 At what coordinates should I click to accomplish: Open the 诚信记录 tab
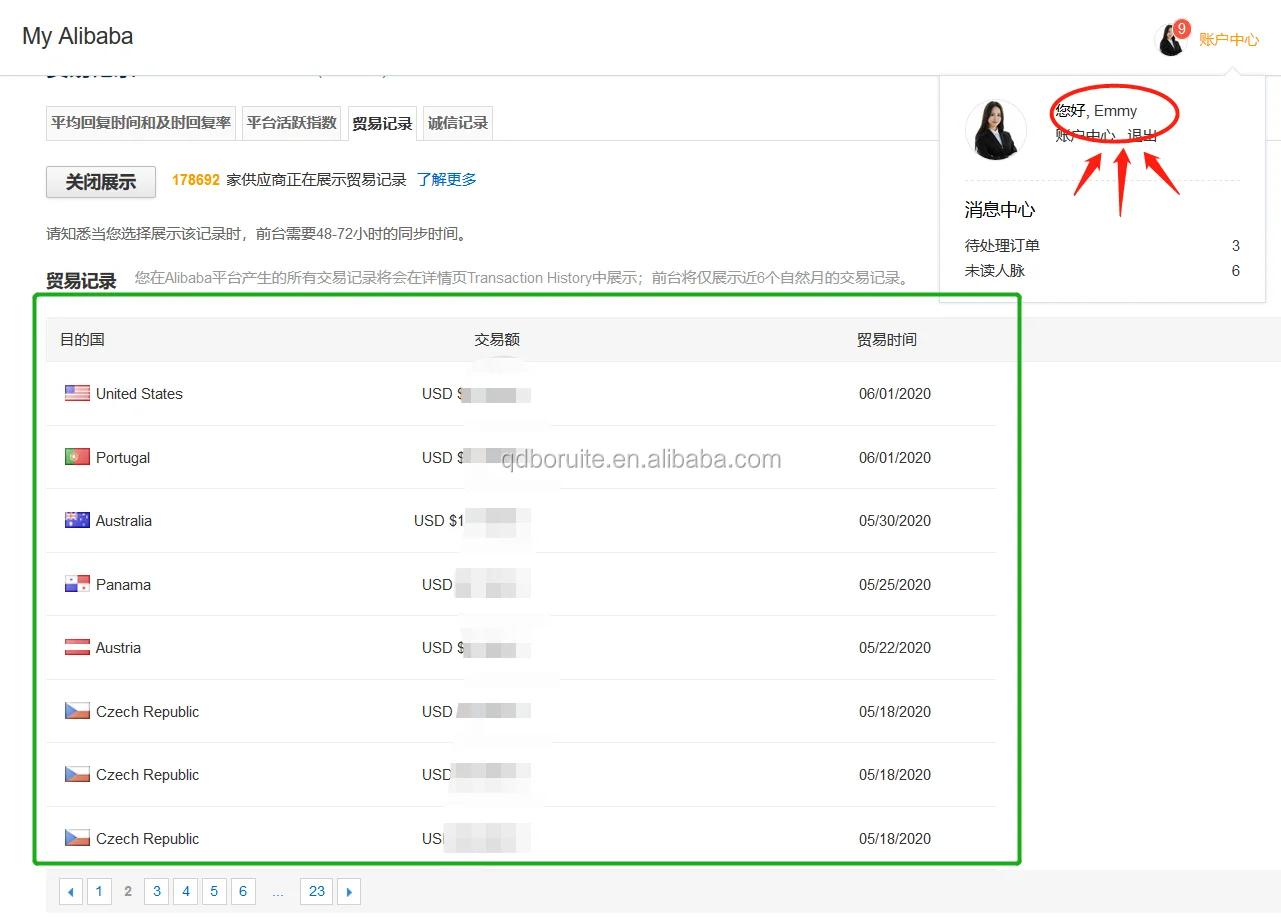(x=458, y=123)
